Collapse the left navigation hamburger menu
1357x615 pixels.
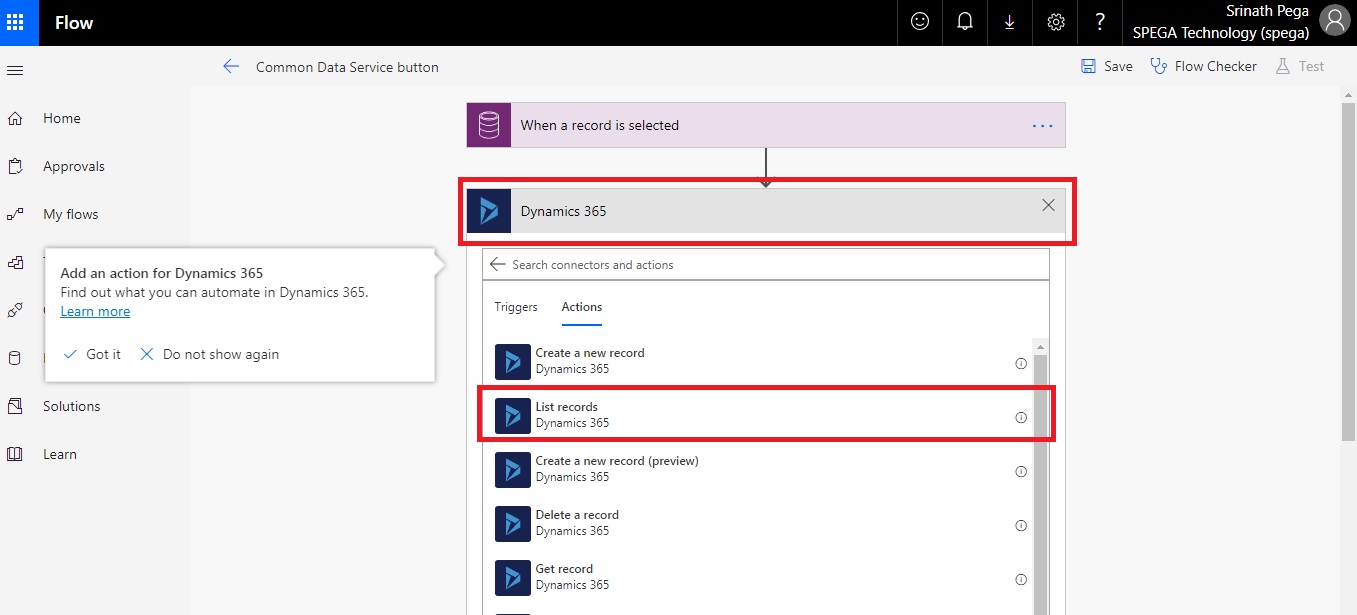pos(15,70)
